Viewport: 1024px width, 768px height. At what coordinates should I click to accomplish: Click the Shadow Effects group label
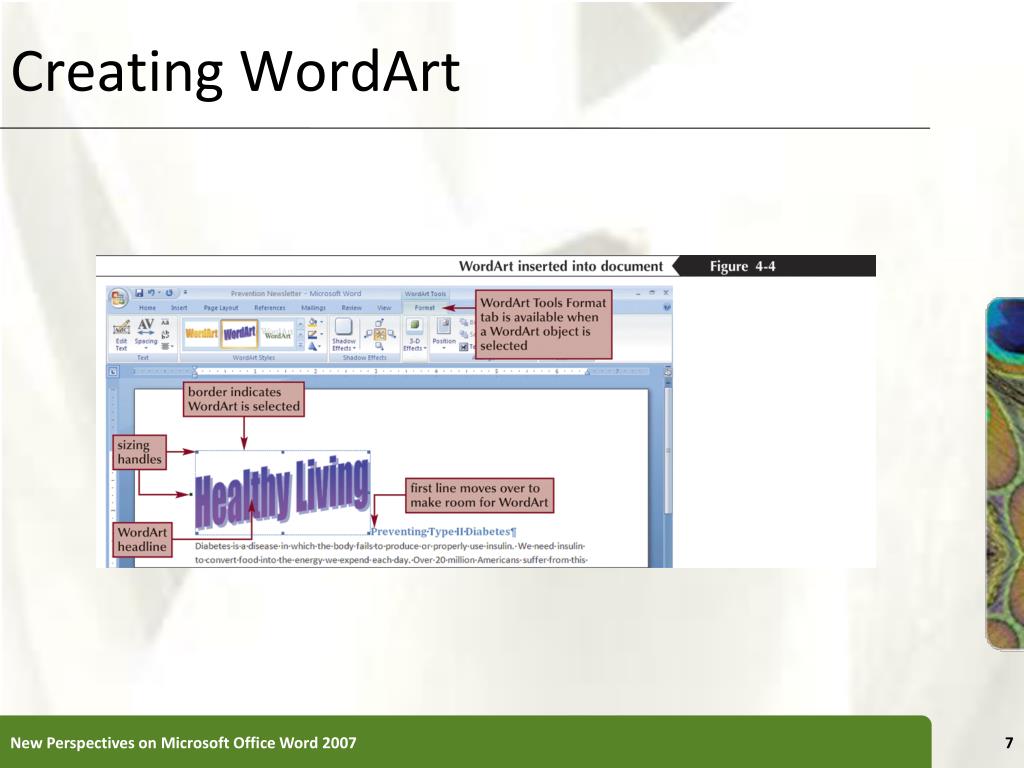(364, 358)
